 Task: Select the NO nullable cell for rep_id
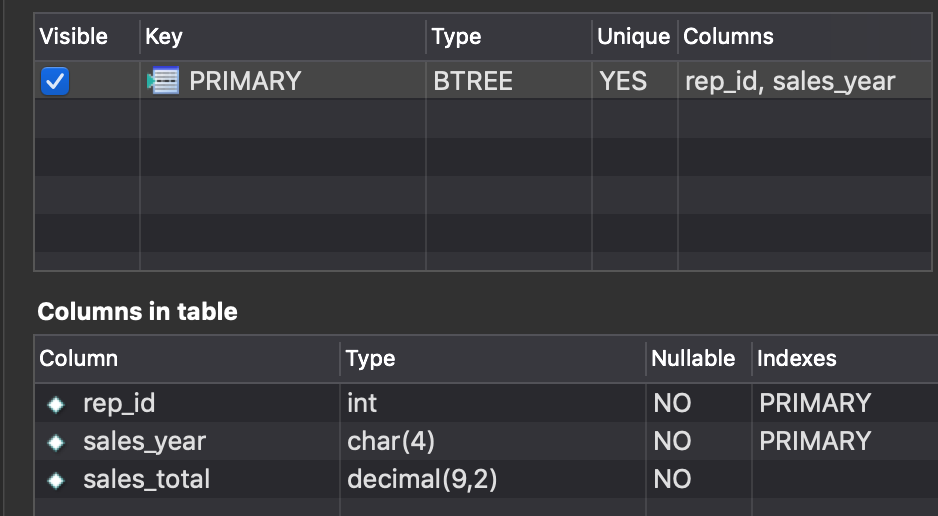tap(672, 403)
